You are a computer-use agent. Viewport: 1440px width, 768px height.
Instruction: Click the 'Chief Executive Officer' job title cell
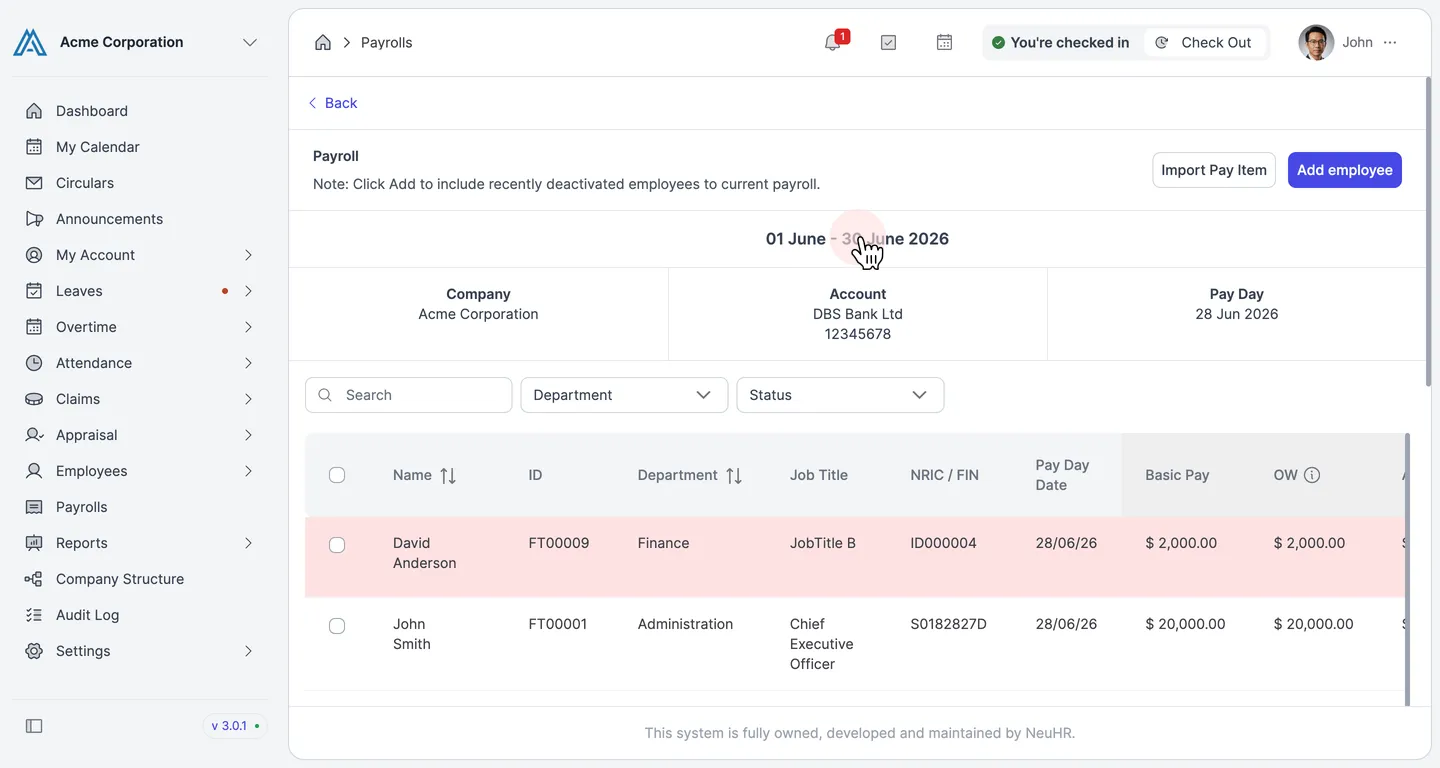(822, 644)
